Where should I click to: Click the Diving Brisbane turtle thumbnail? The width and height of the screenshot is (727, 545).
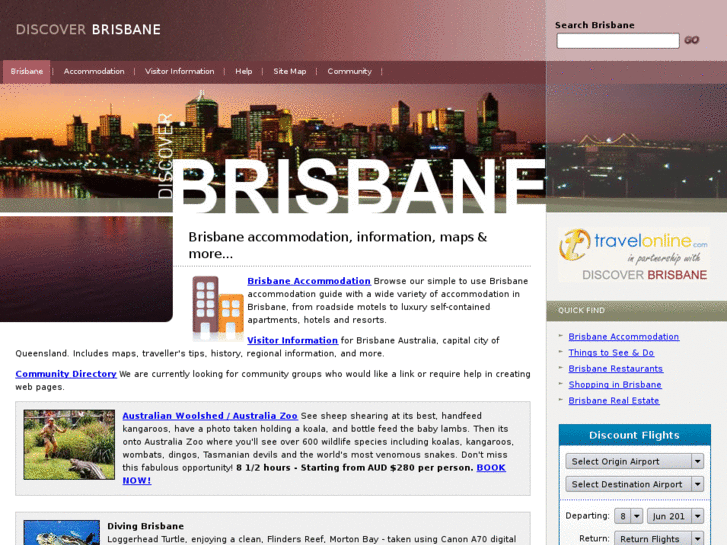tap(62, 532)
